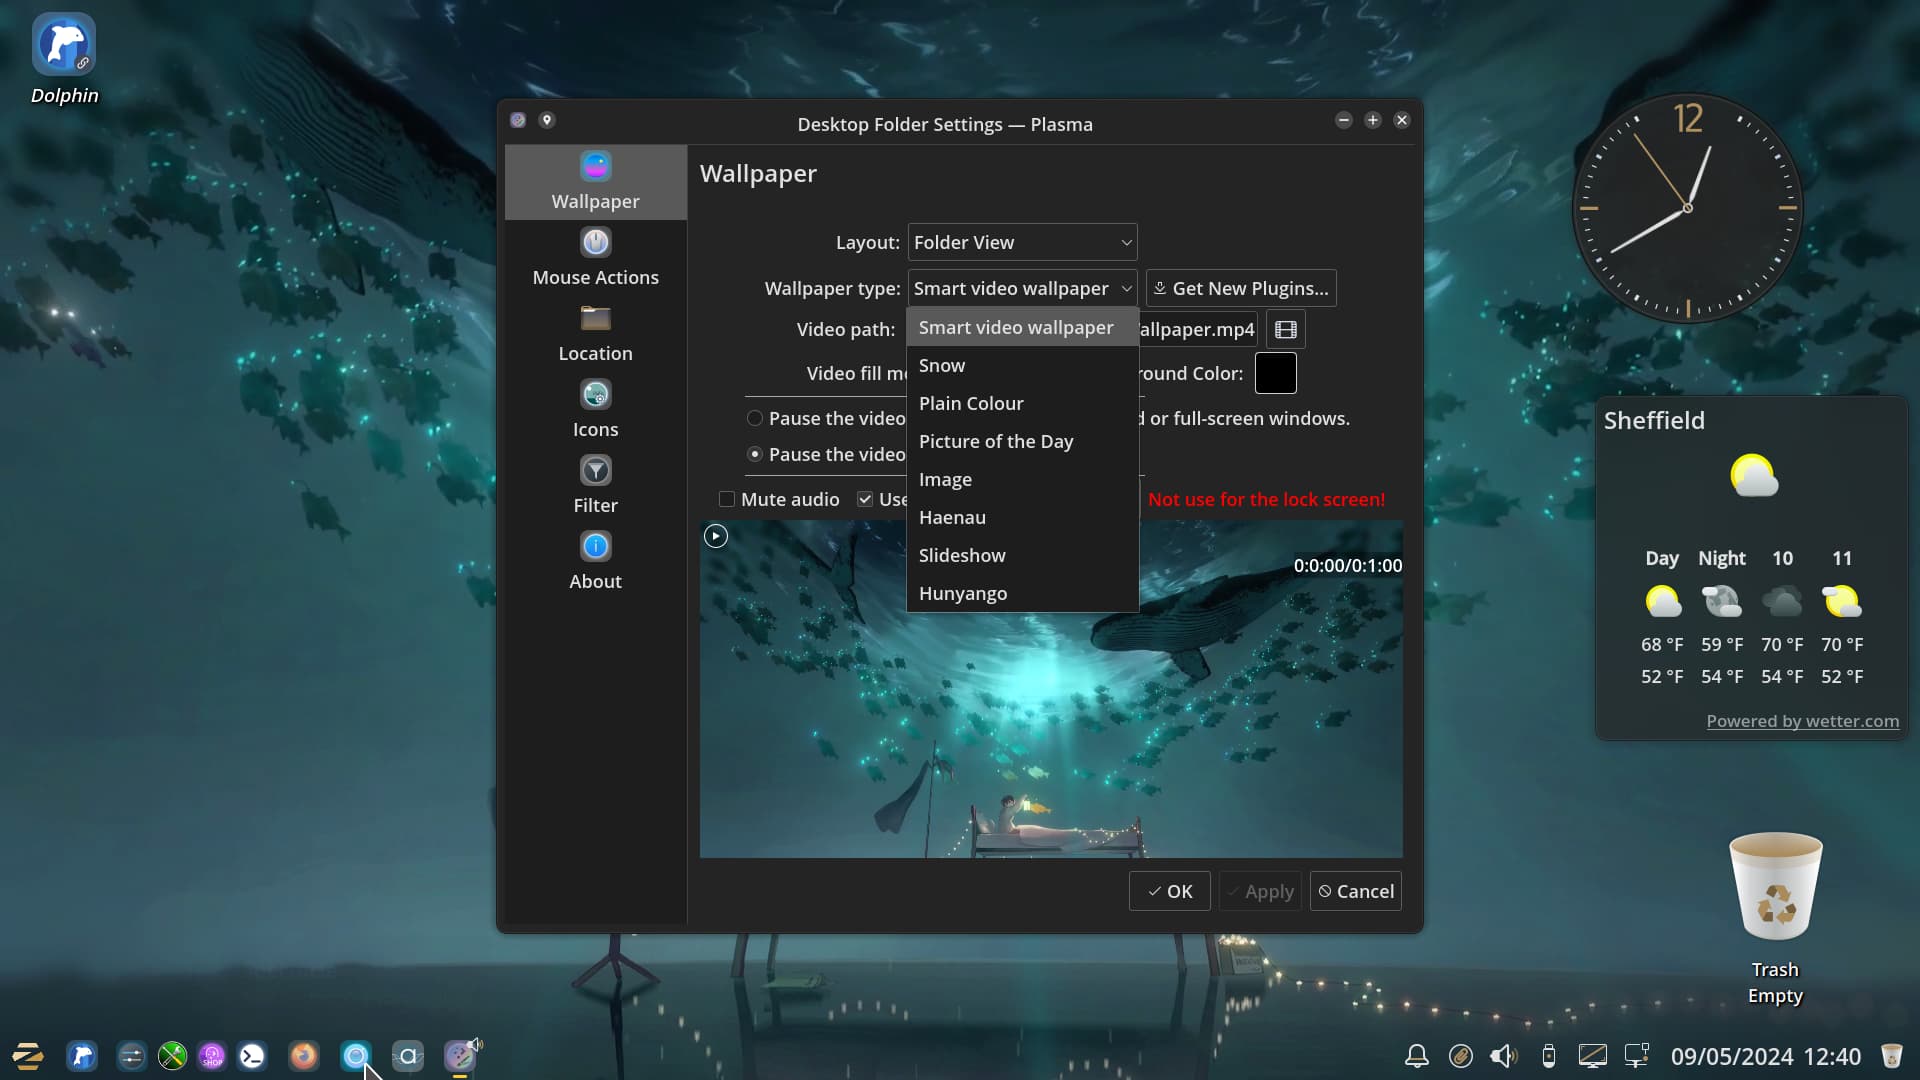The width and height of the screenshot is (1920, 1080).
Task: Click the video path text field
Action: point(1197,329)
